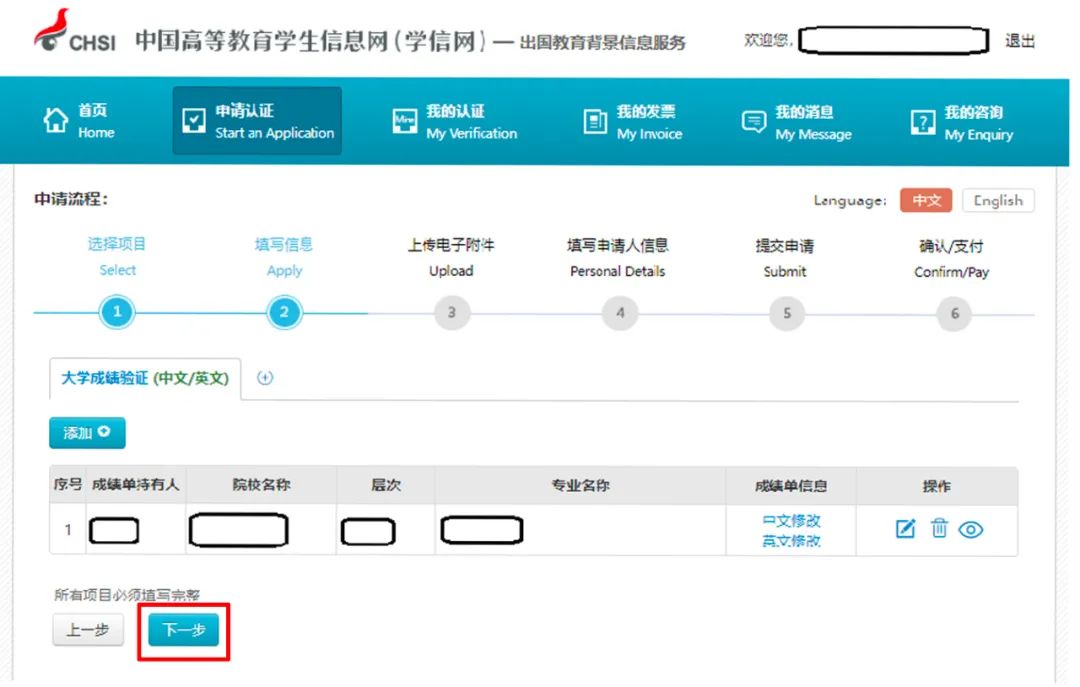This screenshot has height=687, width=1080.
Task: Log out using 退出 link
Action: click(x=1019, y=41)
